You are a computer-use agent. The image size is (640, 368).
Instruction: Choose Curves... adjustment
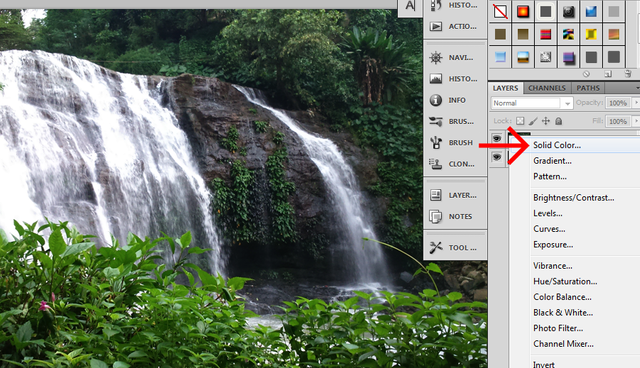pos(549,229)
